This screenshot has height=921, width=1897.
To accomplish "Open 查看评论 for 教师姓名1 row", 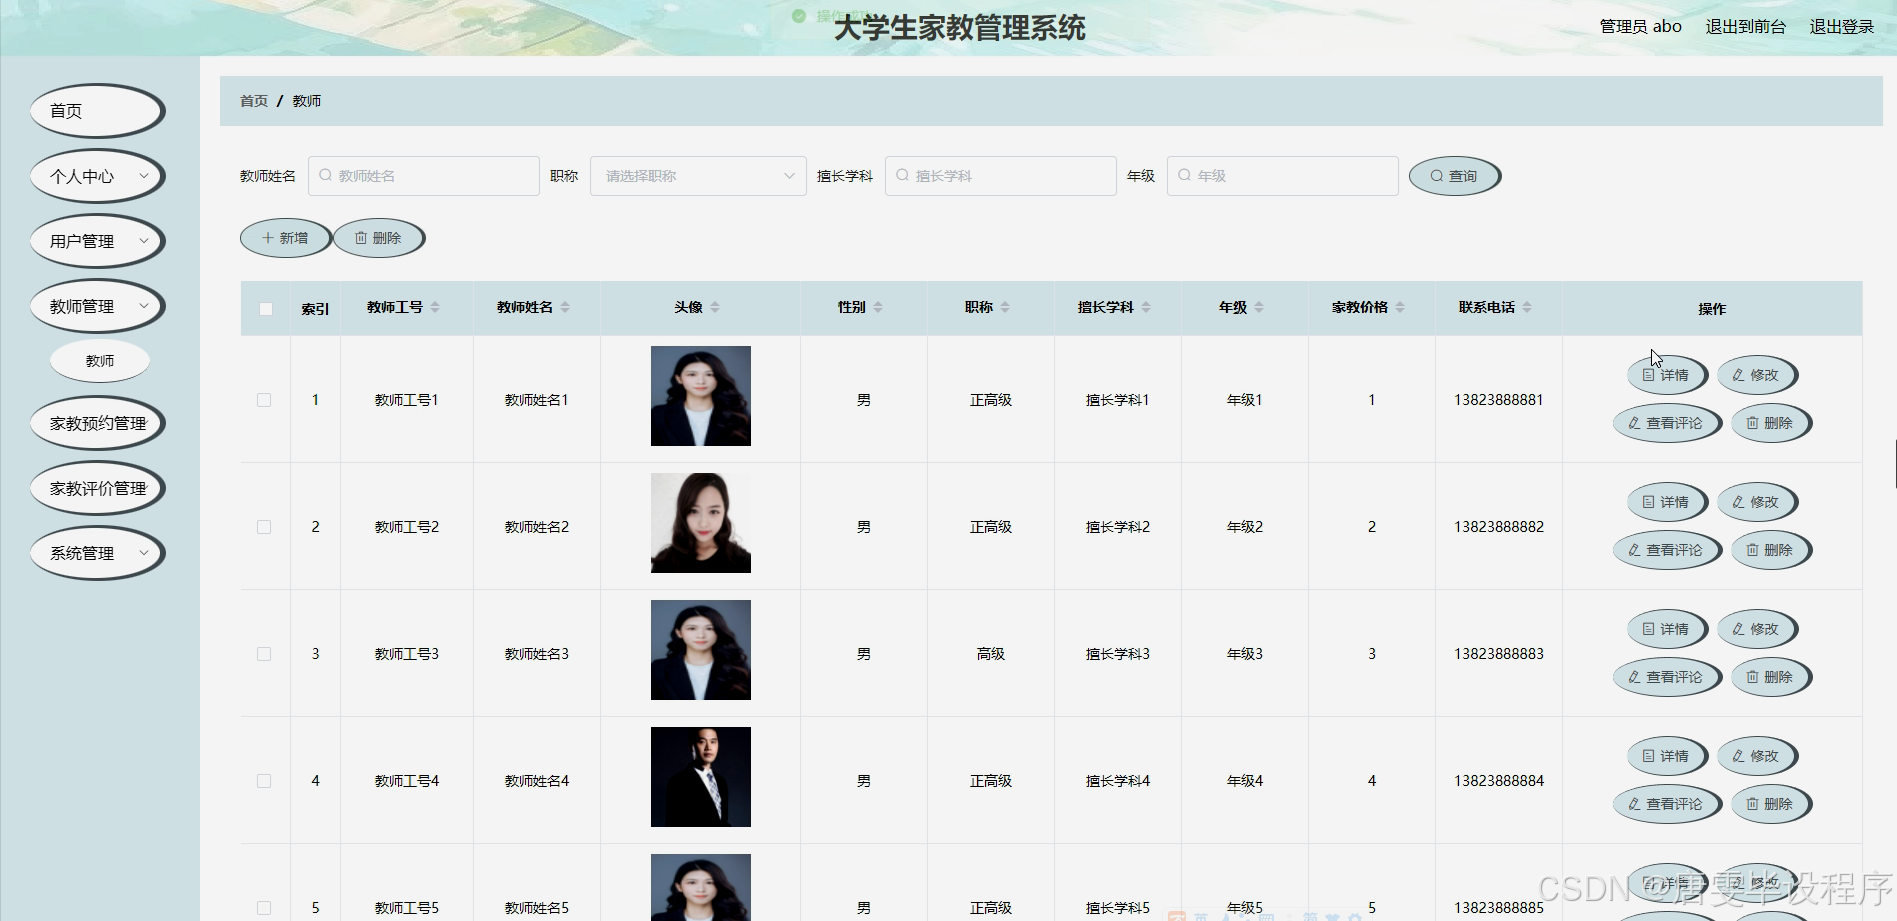I will tap(1666, 423).
